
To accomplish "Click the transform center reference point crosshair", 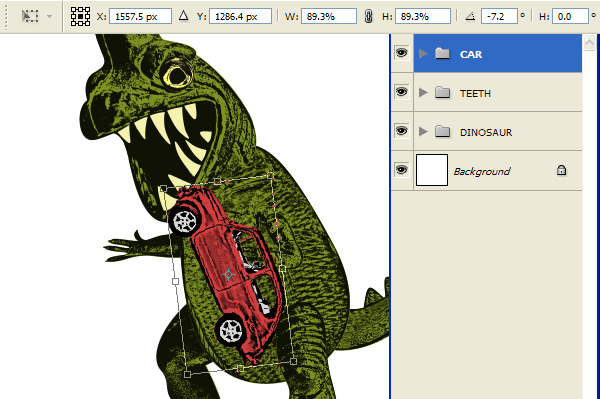I will (x=228, y=274).
